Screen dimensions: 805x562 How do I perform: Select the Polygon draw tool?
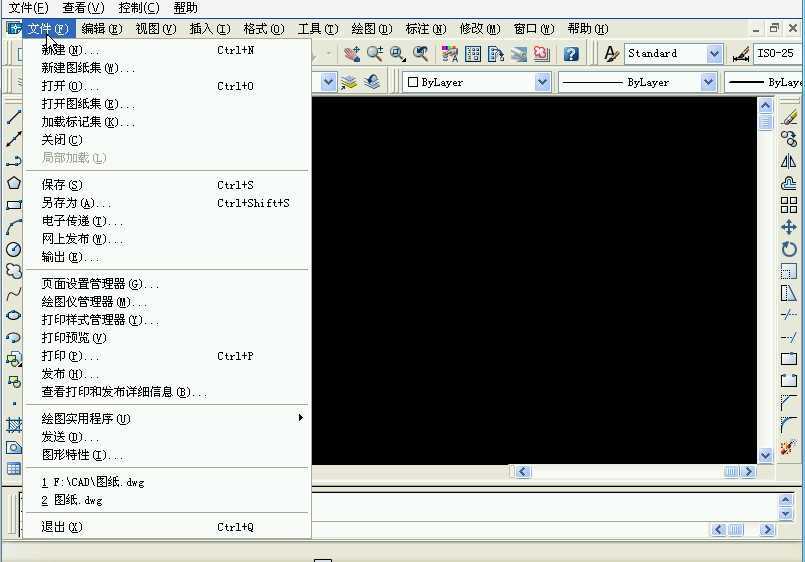pyautogui.click(x=14, y=183)
